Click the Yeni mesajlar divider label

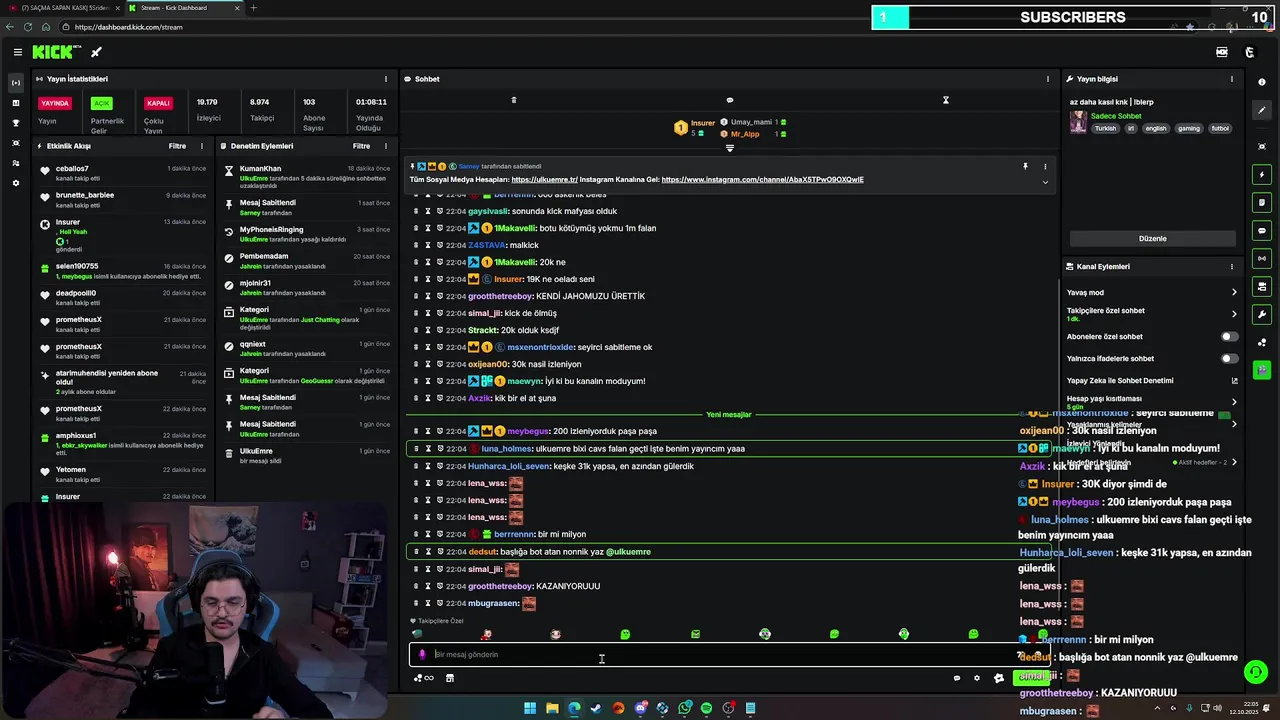[728, 415]
